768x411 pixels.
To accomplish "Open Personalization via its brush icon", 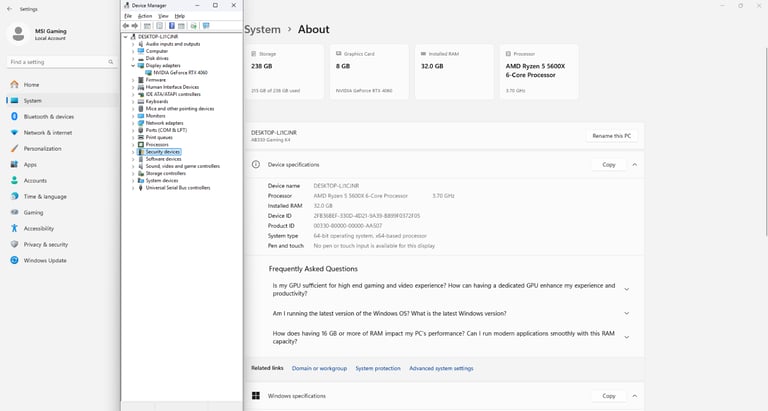I will [15, 148].
